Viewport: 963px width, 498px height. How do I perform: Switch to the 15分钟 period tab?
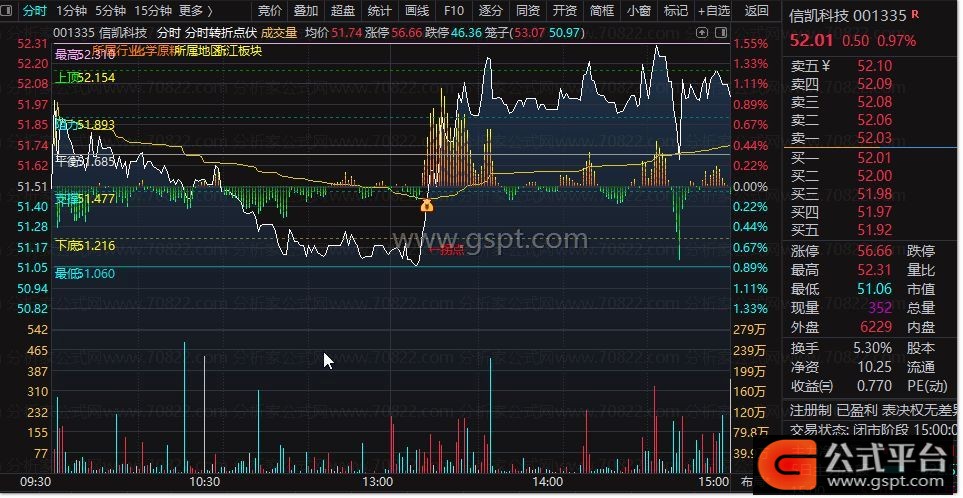pos(153,11)
